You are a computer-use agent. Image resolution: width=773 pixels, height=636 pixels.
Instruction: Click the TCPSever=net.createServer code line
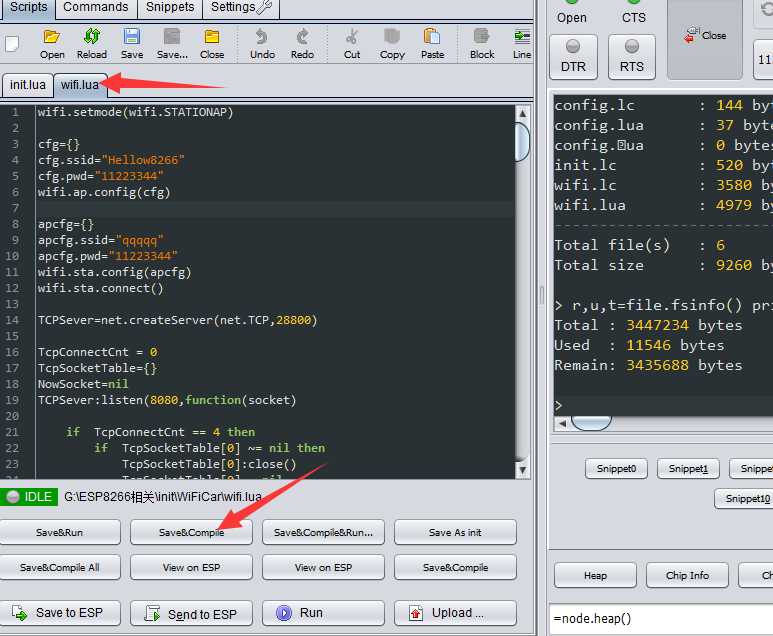pyautogui.click(x=177, y=320)
